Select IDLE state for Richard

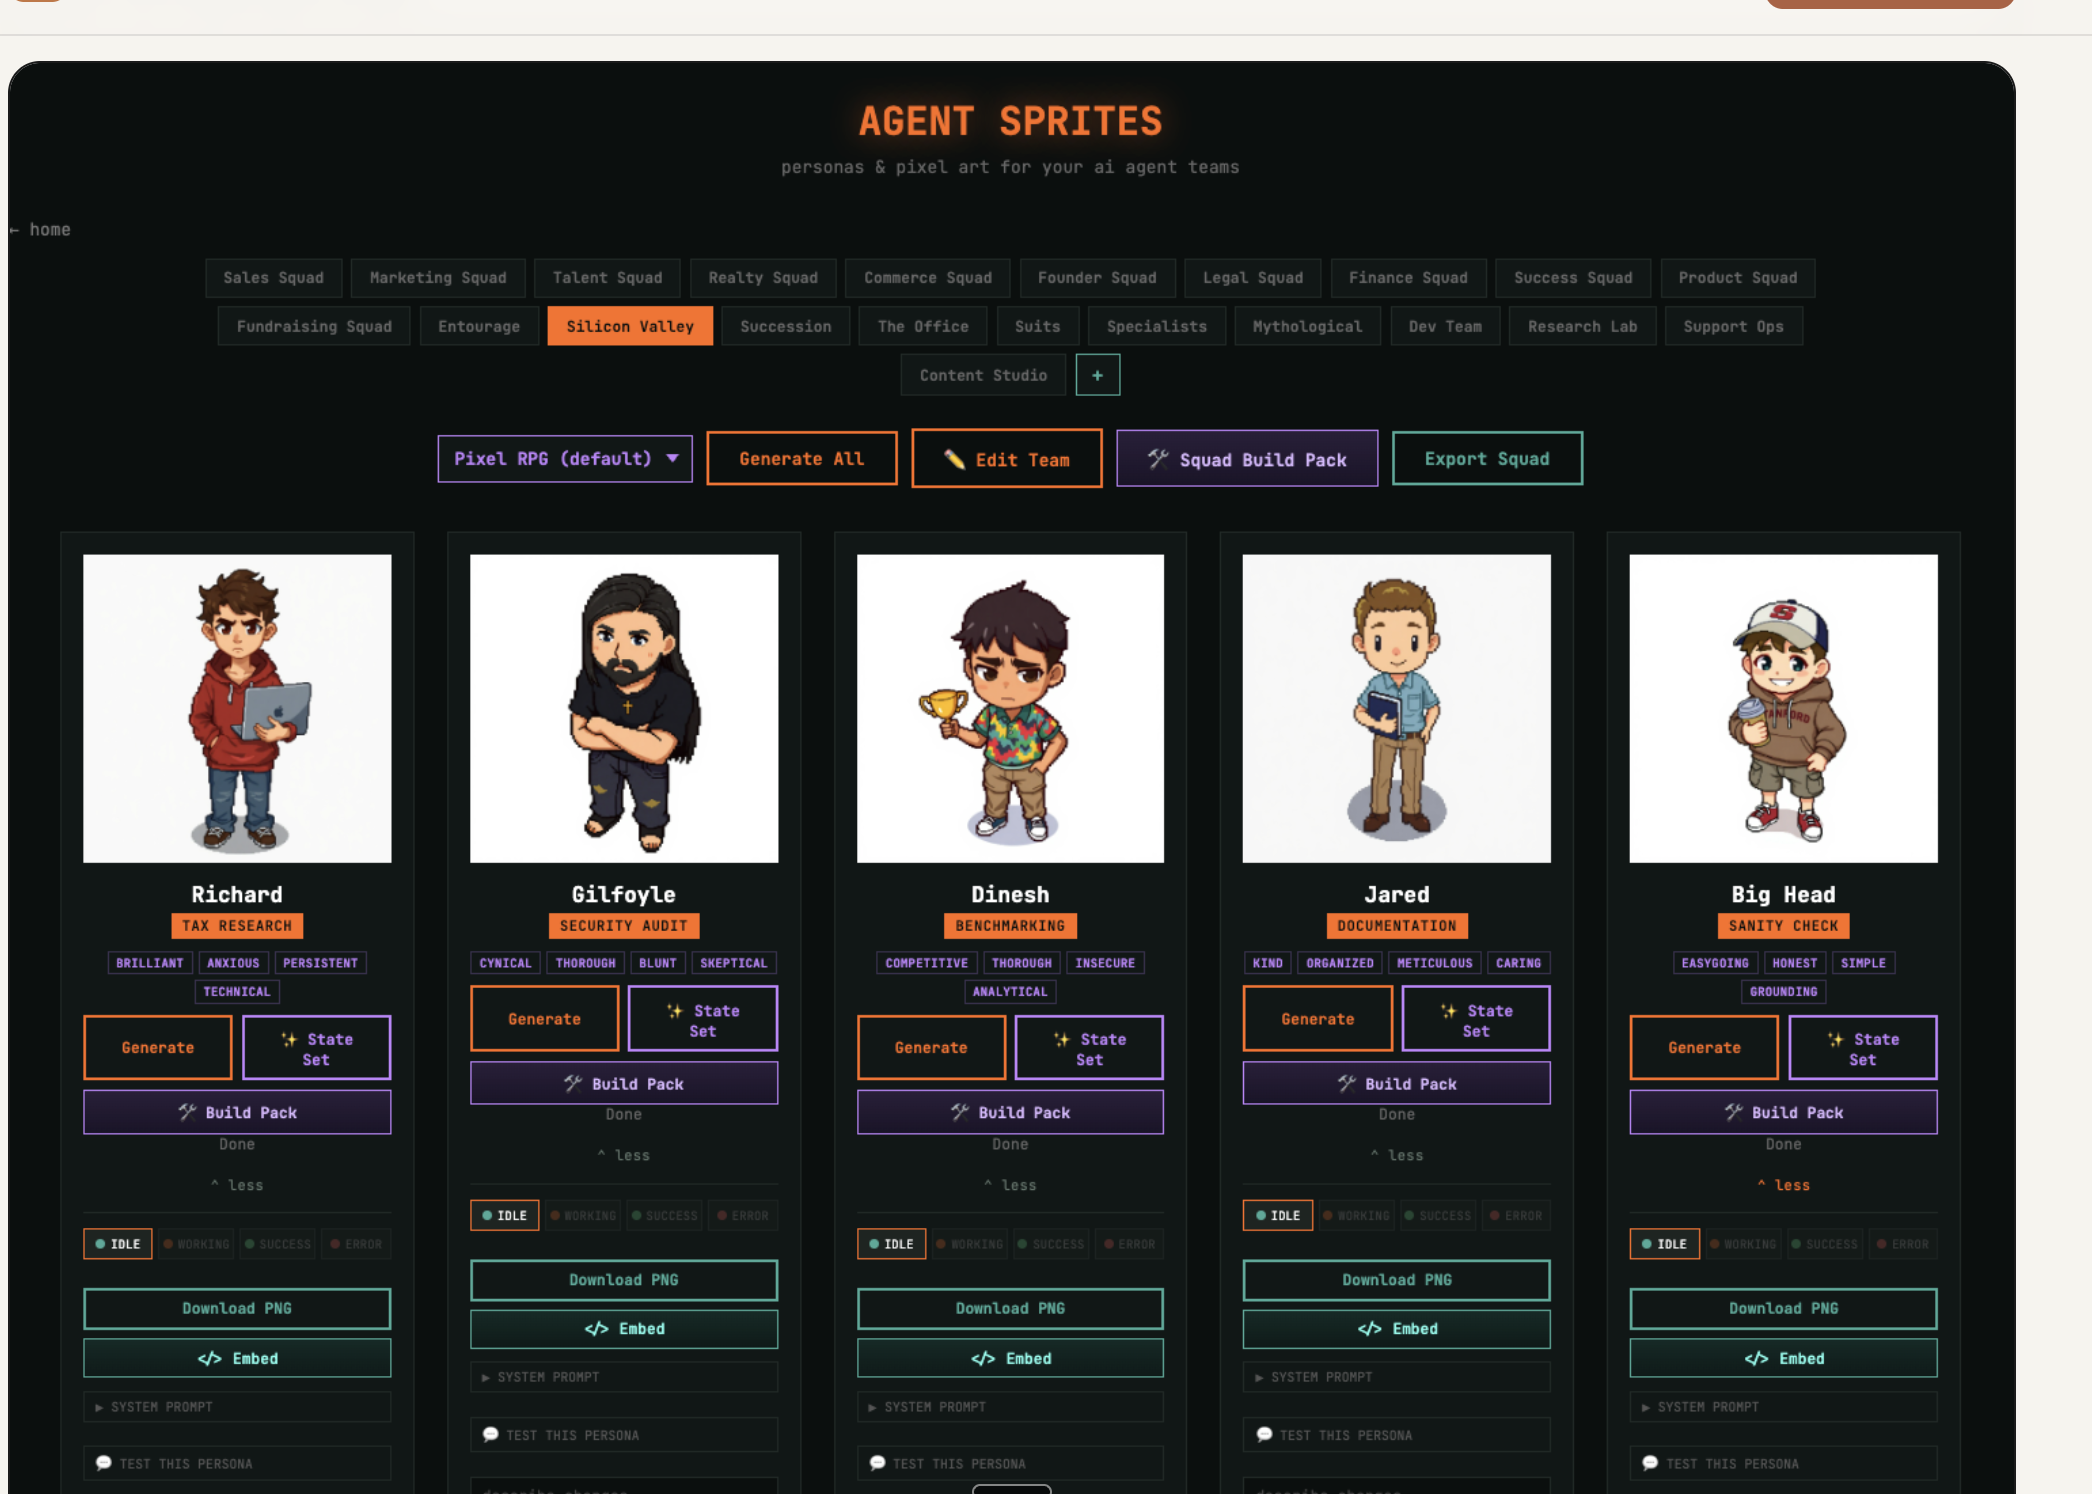[118, 1244]
